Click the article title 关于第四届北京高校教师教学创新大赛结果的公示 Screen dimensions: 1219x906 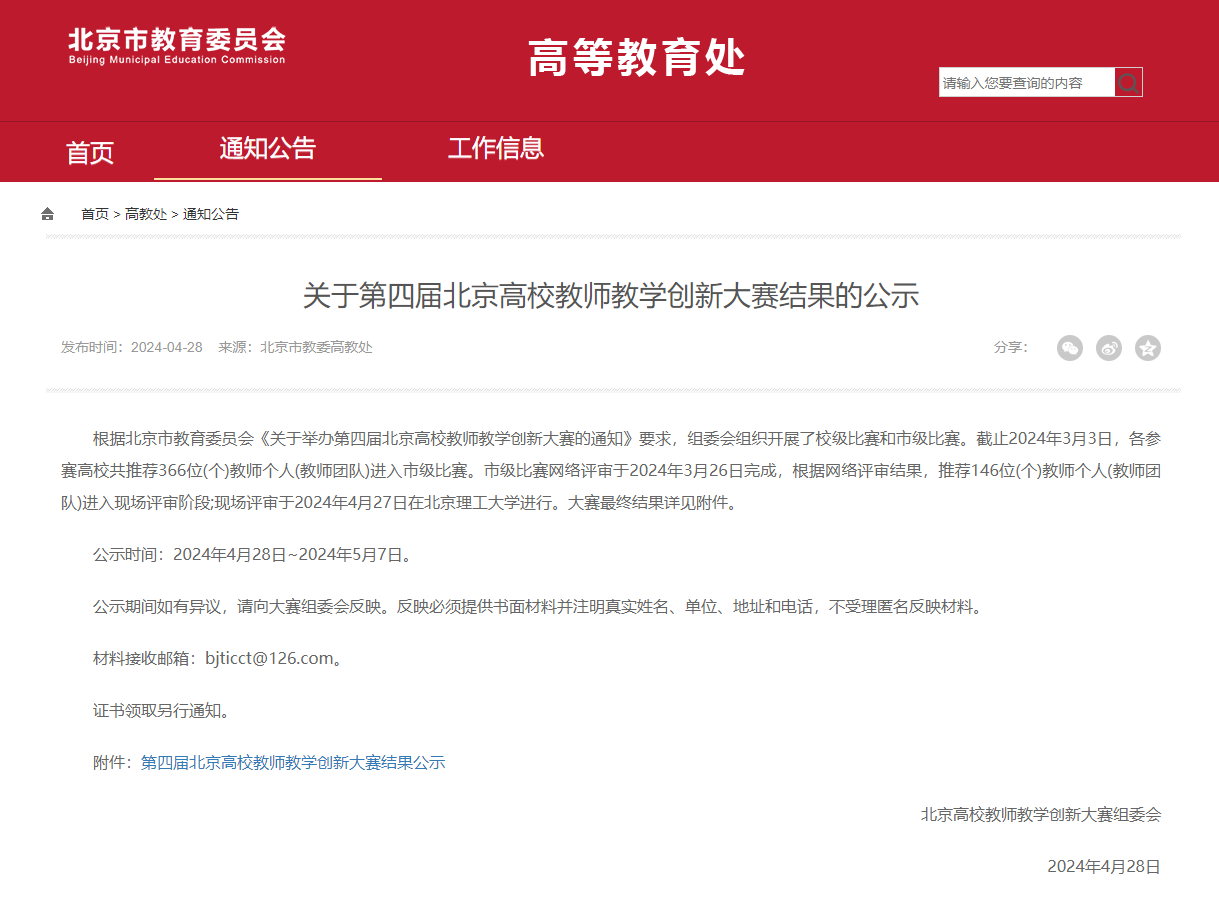611,296
